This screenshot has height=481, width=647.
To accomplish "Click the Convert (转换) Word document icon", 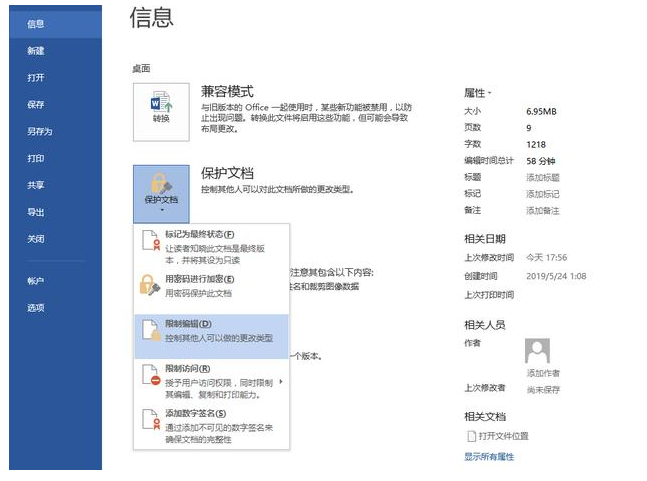I will [161, 112].
